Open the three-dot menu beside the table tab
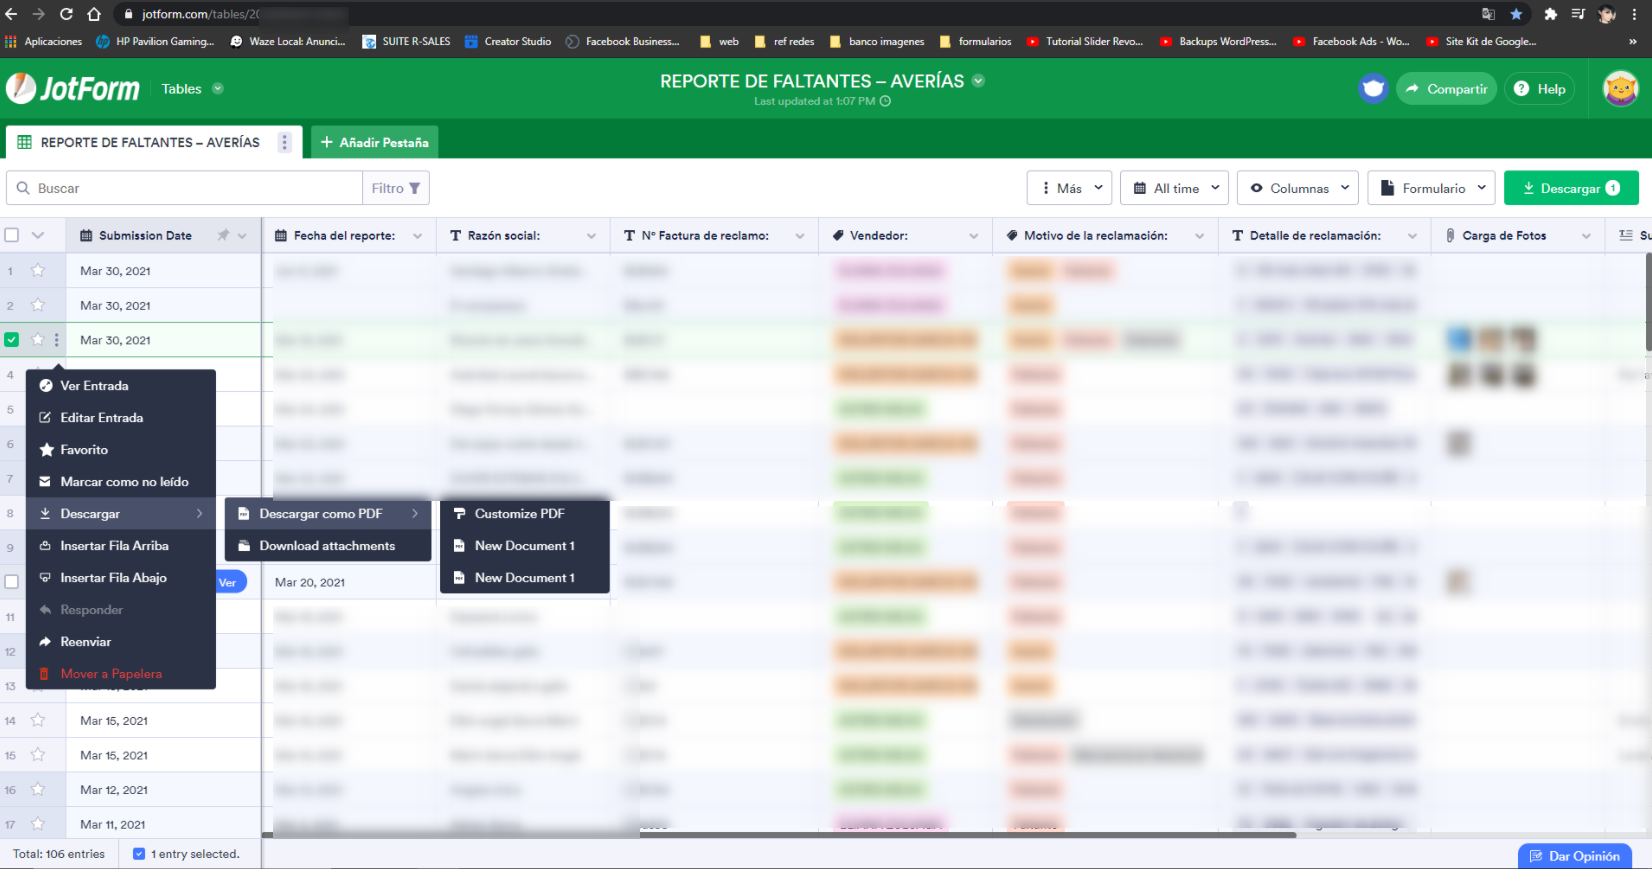 click(x=285, y=143)
